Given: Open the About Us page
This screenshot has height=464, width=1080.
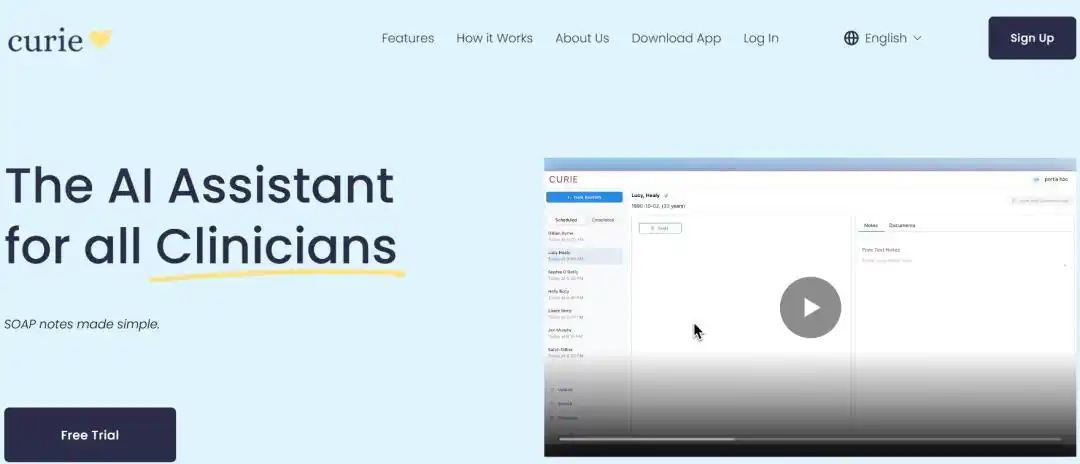Looking at the screenshot, I should 582,38.
